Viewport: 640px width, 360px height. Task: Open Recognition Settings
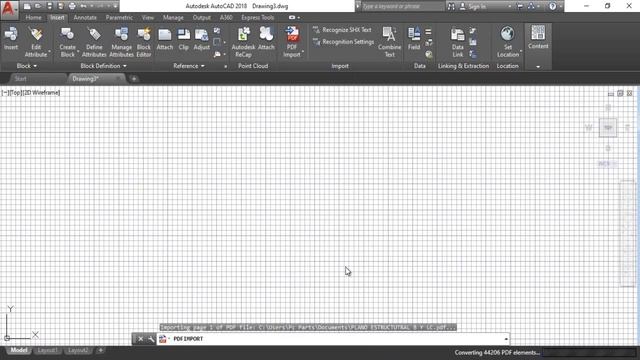coord(343,42)
